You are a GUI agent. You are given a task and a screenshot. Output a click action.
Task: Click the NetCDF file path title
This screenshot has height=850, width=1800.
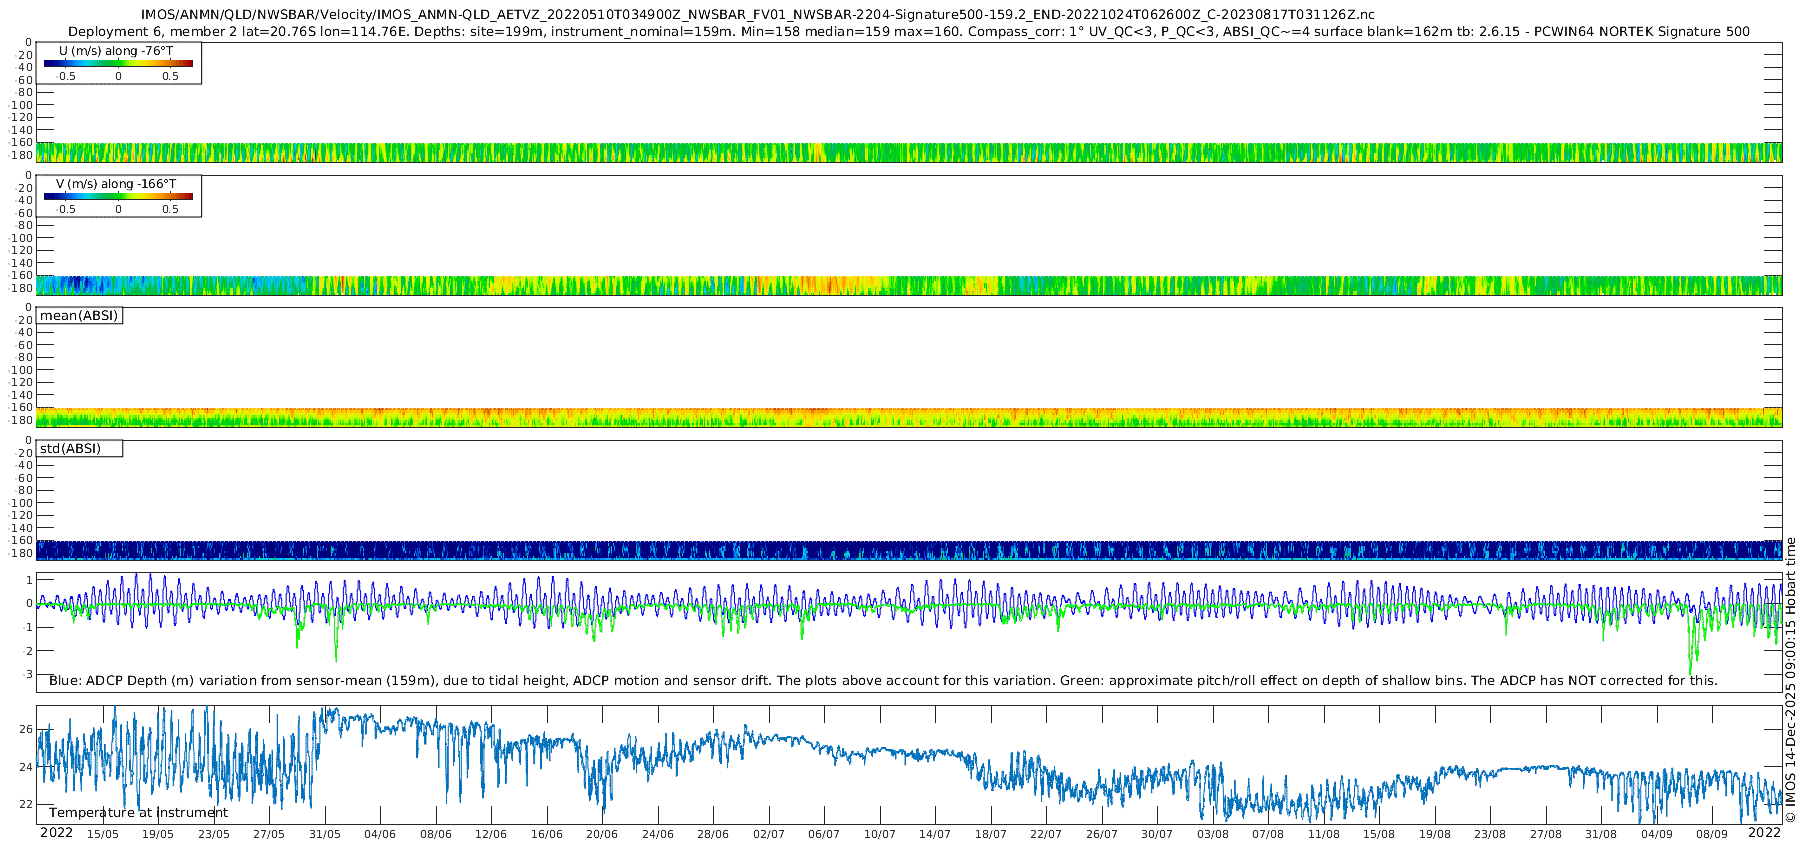click(x=757, y=15)
